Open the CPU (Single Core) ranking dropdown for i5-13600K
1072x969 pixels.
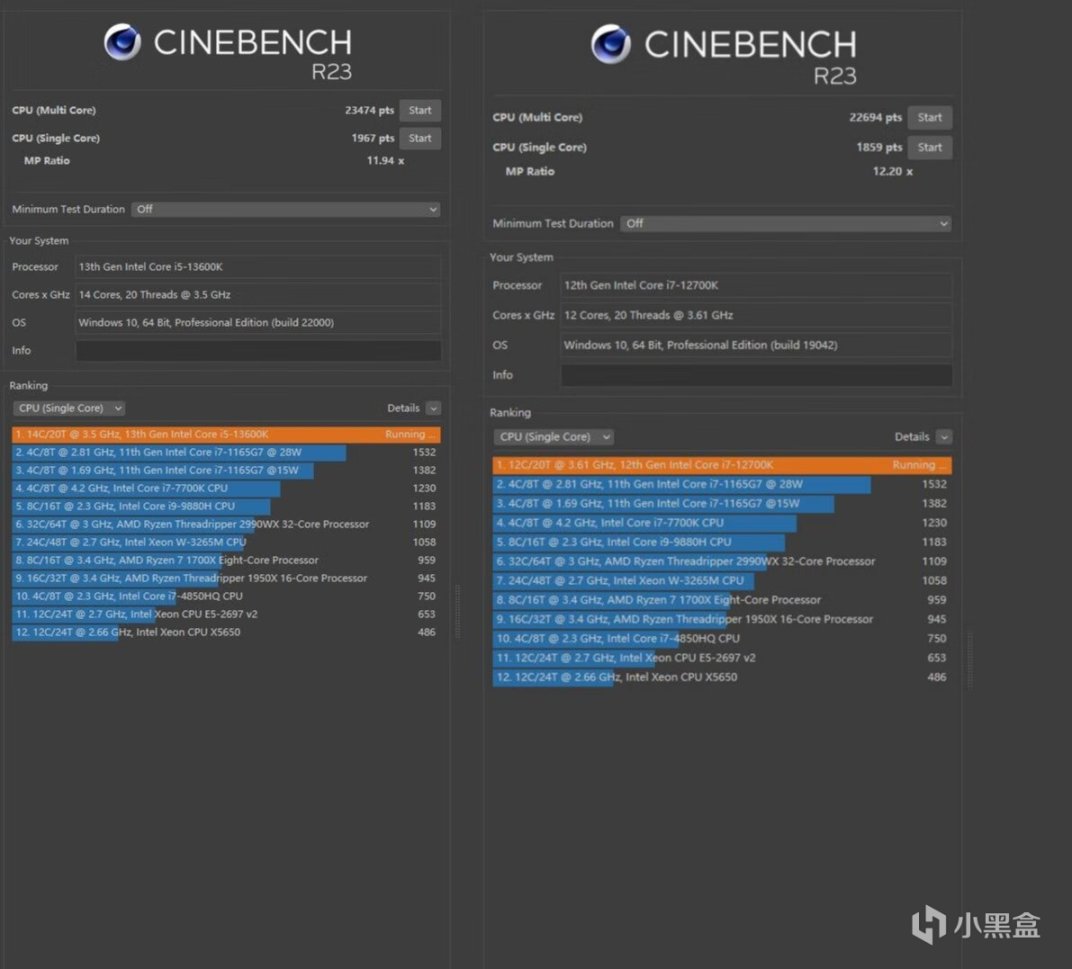[69, 408]
